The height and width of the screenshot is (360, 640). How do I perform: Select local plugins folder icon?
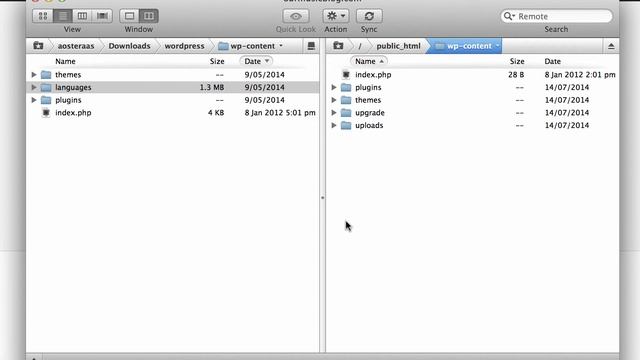46,100
